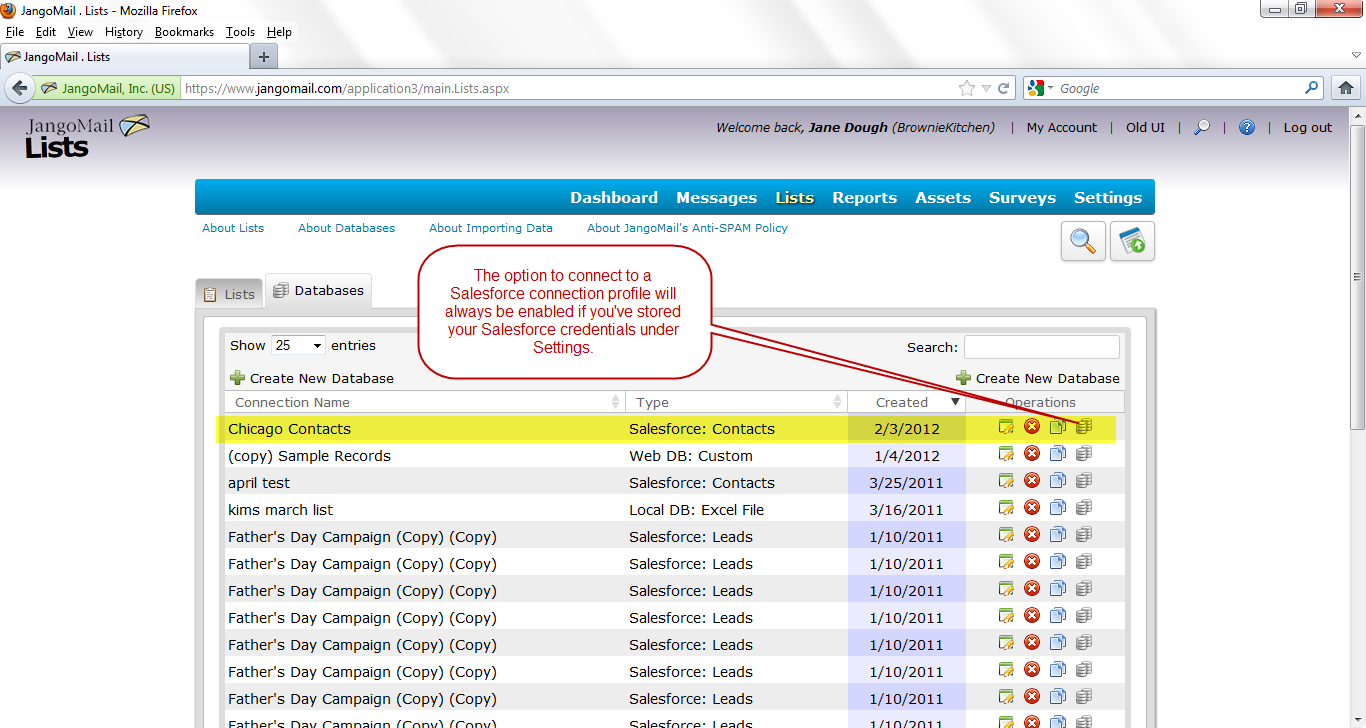Click Create New Database above Connection Name
Viewport: 1366px width, 728px height.
coord(312,378)
